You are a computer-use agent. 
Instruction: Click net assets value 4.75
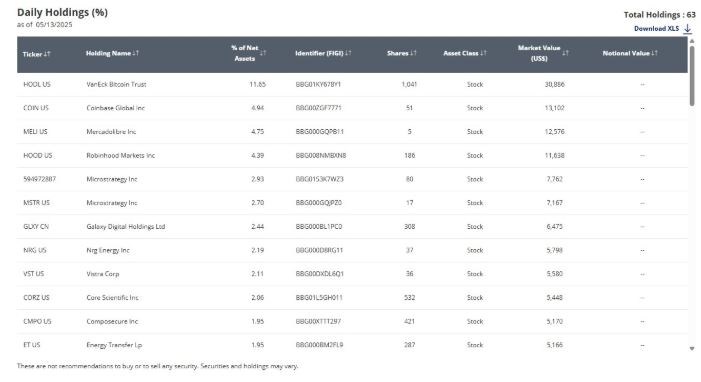point(258,132)
